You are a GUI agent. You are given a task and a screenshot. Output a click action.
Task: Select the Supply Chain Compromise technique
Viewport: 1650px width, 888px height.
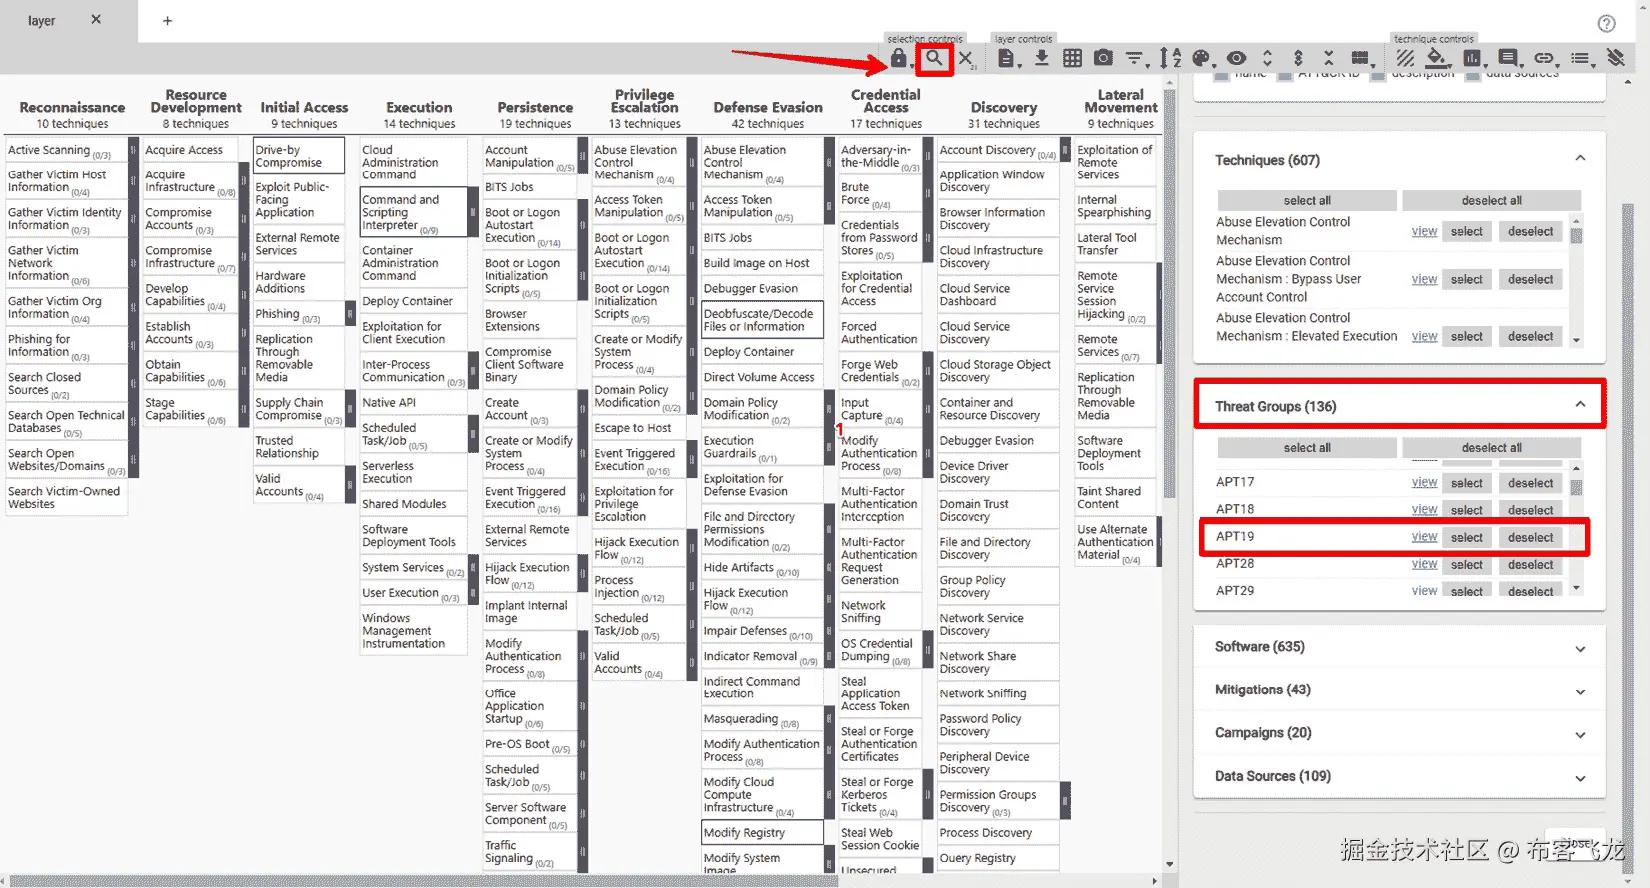coord(298,409)
